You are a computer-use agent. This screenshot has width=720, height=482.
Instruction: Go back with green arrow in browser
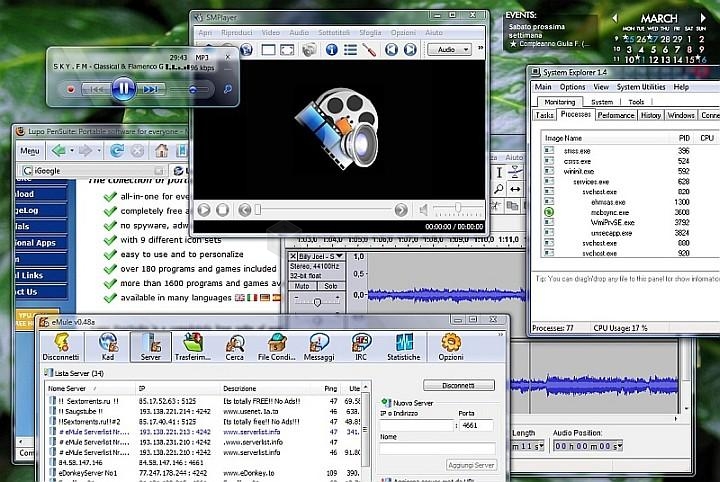click(59, 151)
